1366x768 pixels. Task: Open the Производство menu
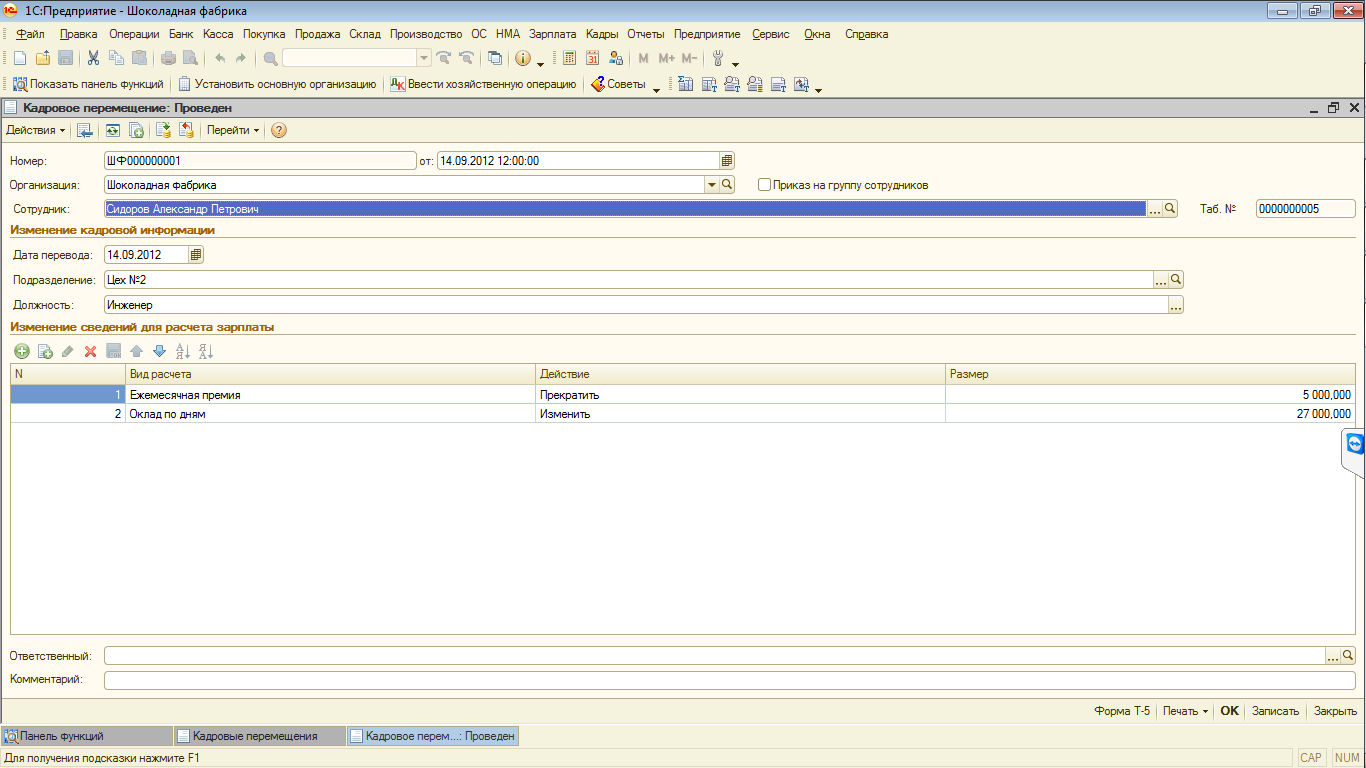point(426,34)
